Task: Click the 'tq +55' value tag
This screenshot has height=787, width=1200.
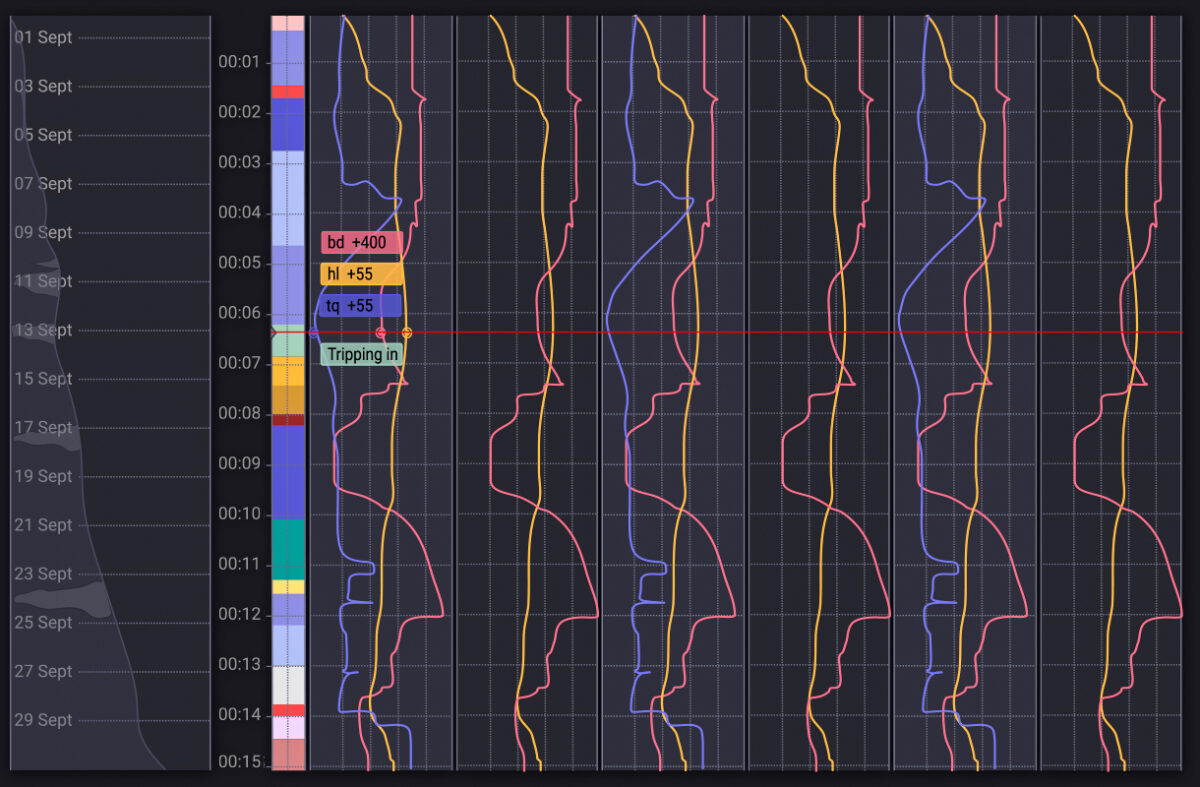Action: pyautogui.click(x=361, y=306)
